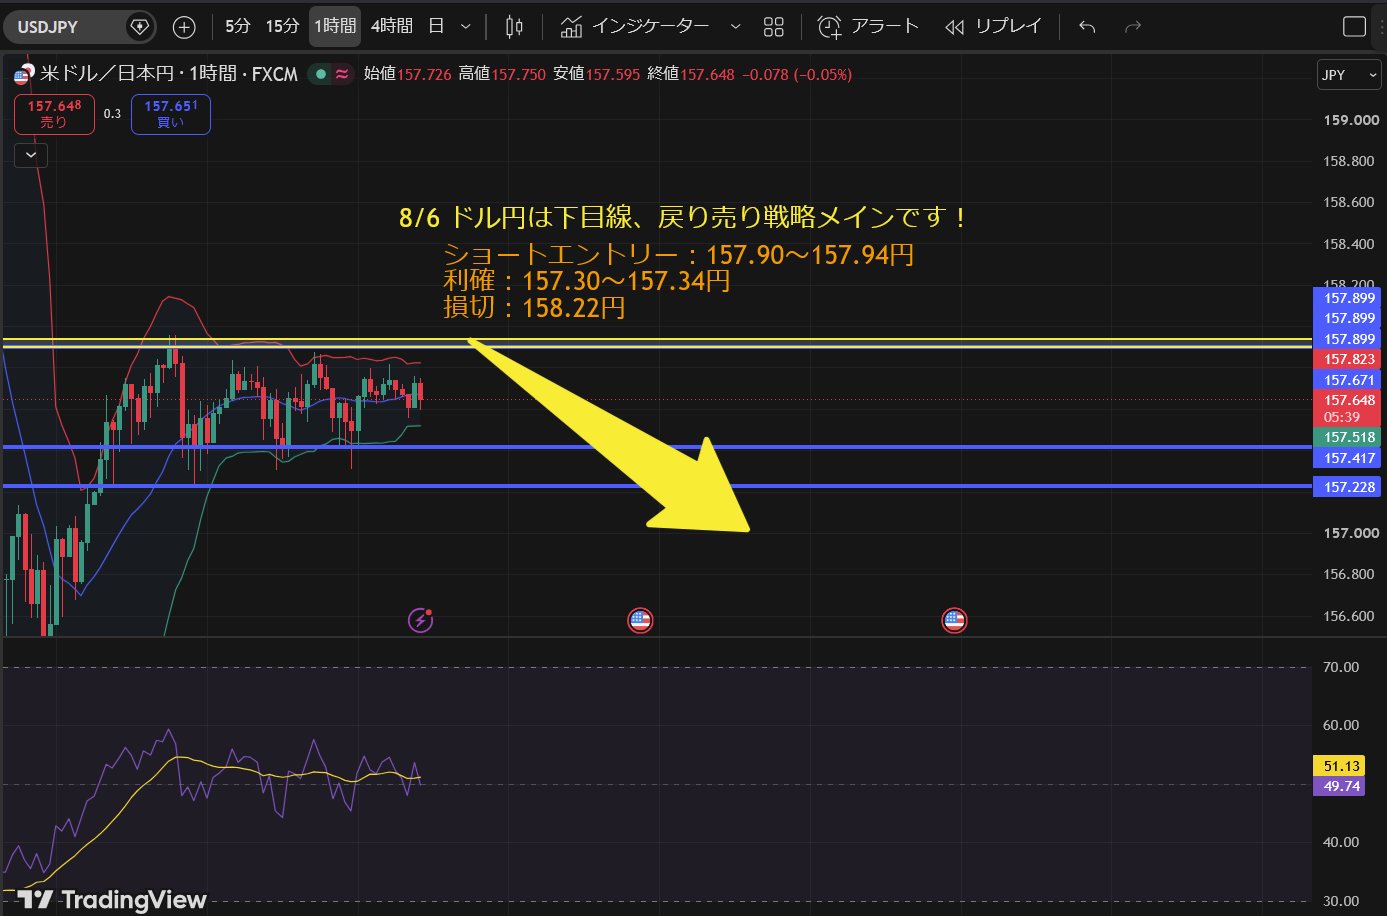Redo the last chart action
The image size is (1387, 916).
1133,27
